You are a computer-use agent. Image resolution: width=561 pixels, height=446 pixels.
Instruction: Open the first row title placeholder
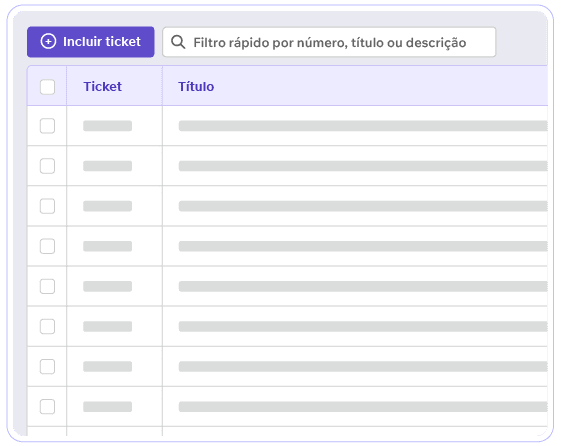363,126
